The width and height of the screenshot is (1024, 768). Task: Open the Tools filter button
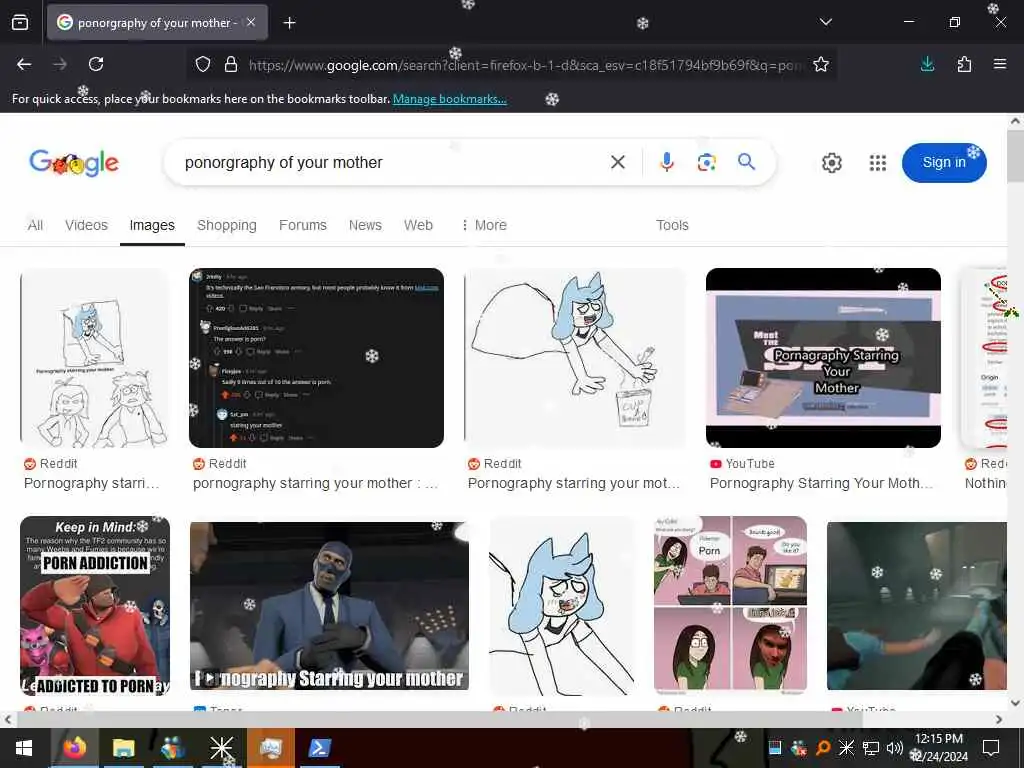click(672, 225)
